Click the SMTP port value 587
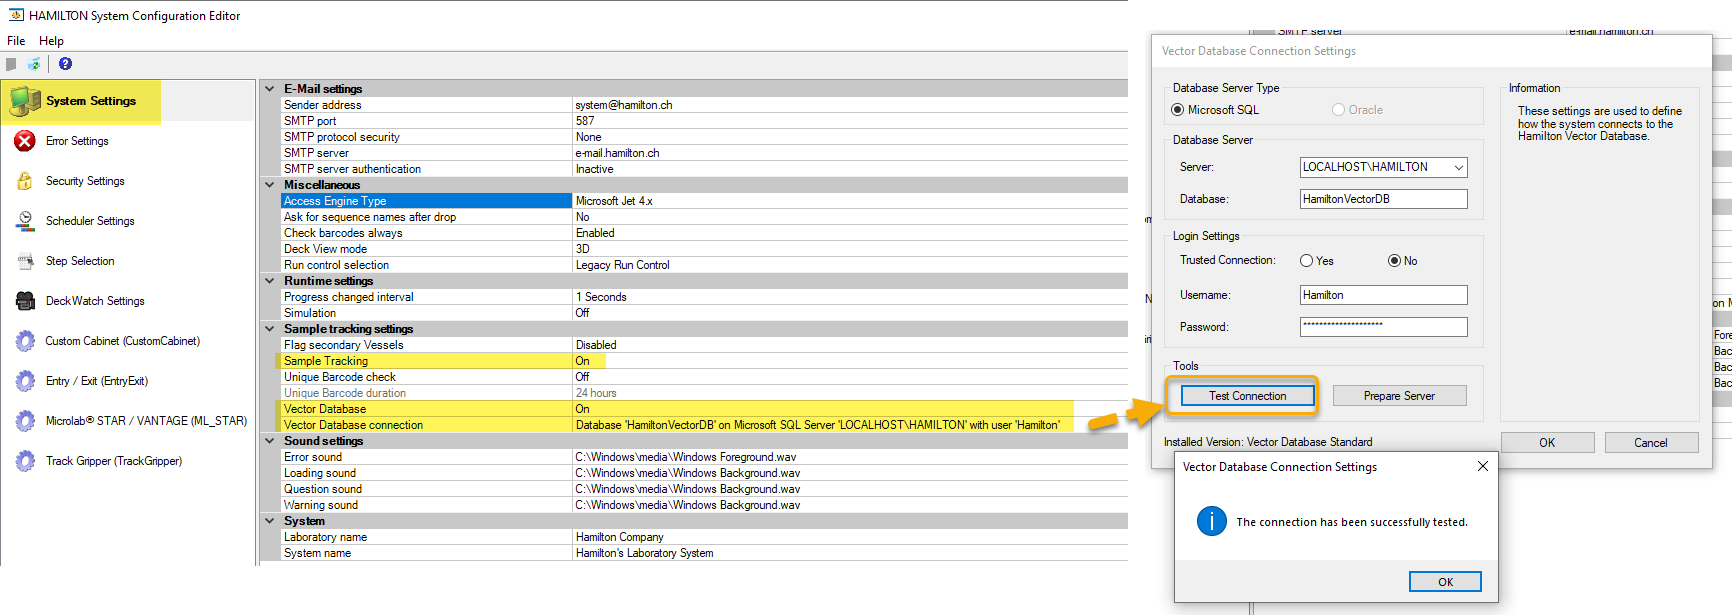Image resolution: width=1732 pixels, height=615 pixels. (x=585, y=121)
